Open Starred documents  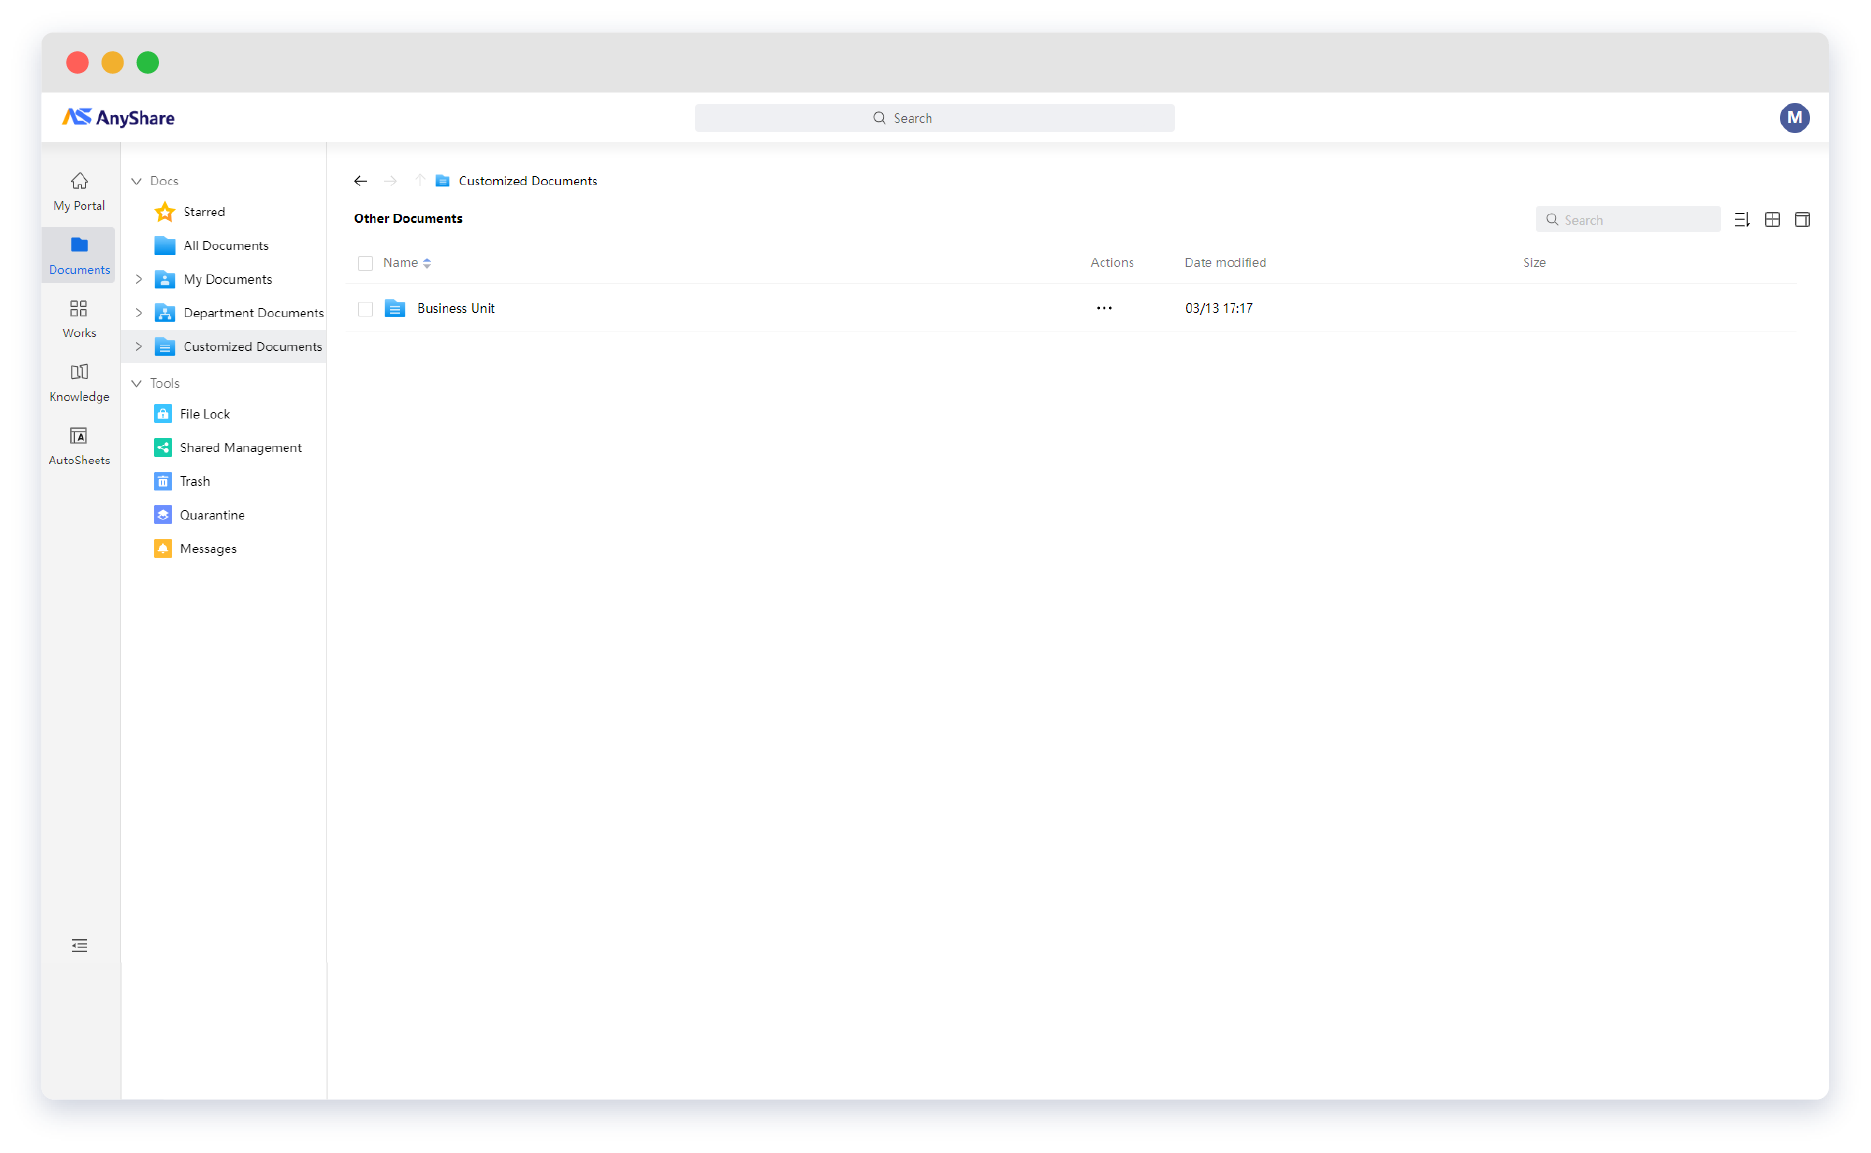[x=203, y=211]
